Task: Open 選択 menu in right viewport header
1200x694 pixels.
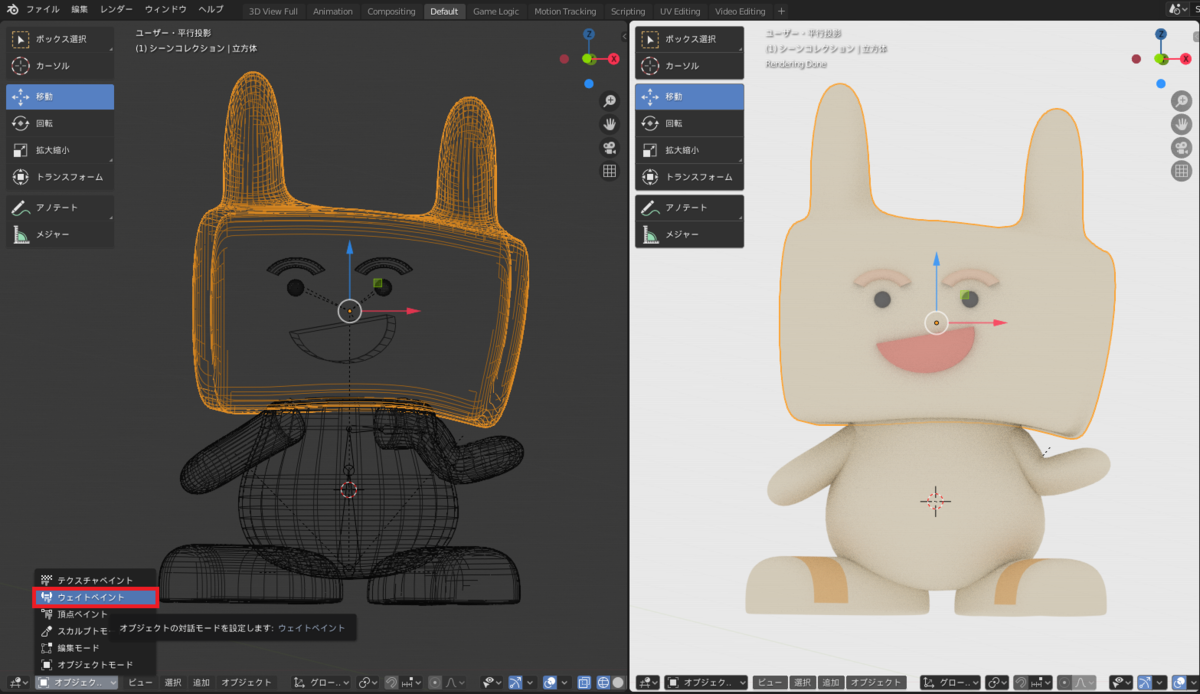Action: pyautogui.click(x=802, y=683)
